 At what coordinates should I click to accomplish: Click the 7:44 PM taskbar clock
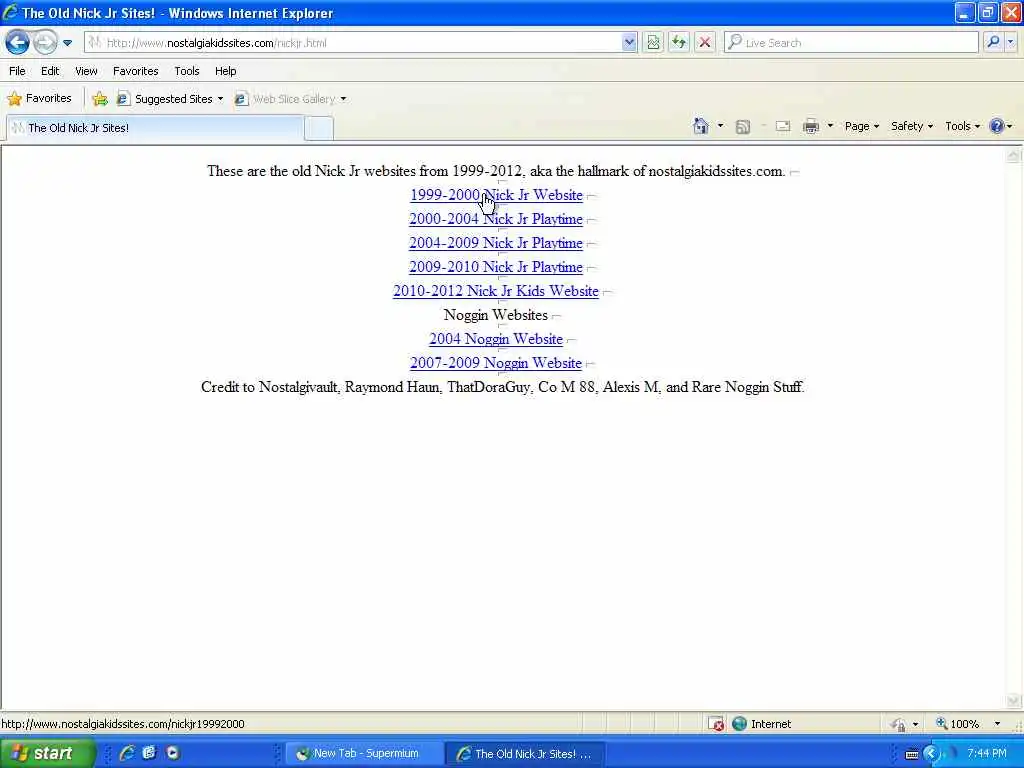(x=987, y=754)
